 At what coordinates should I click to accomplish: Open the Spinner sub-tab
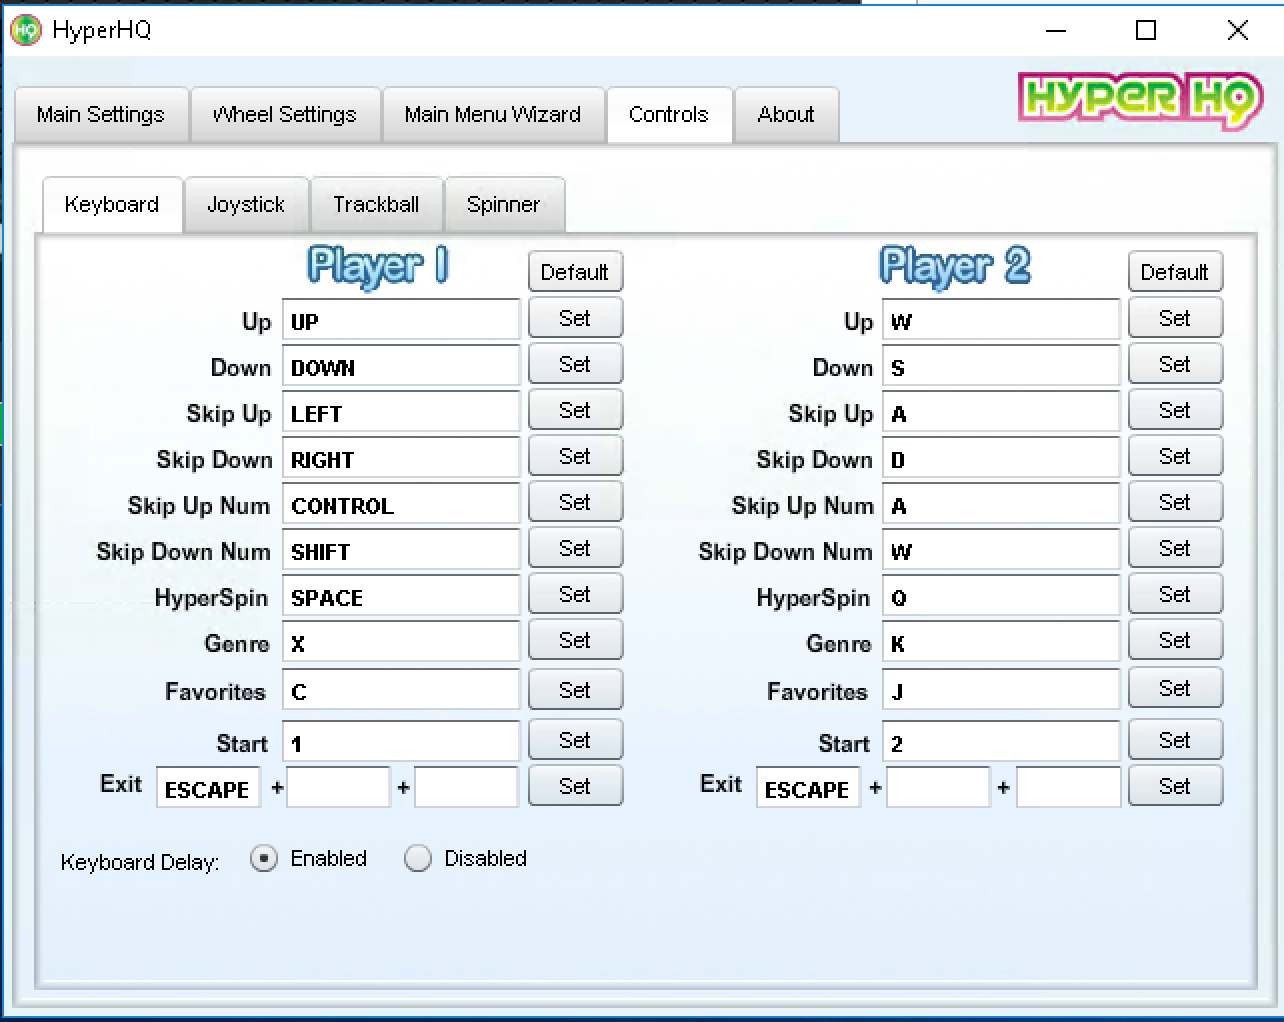point(504,205)
